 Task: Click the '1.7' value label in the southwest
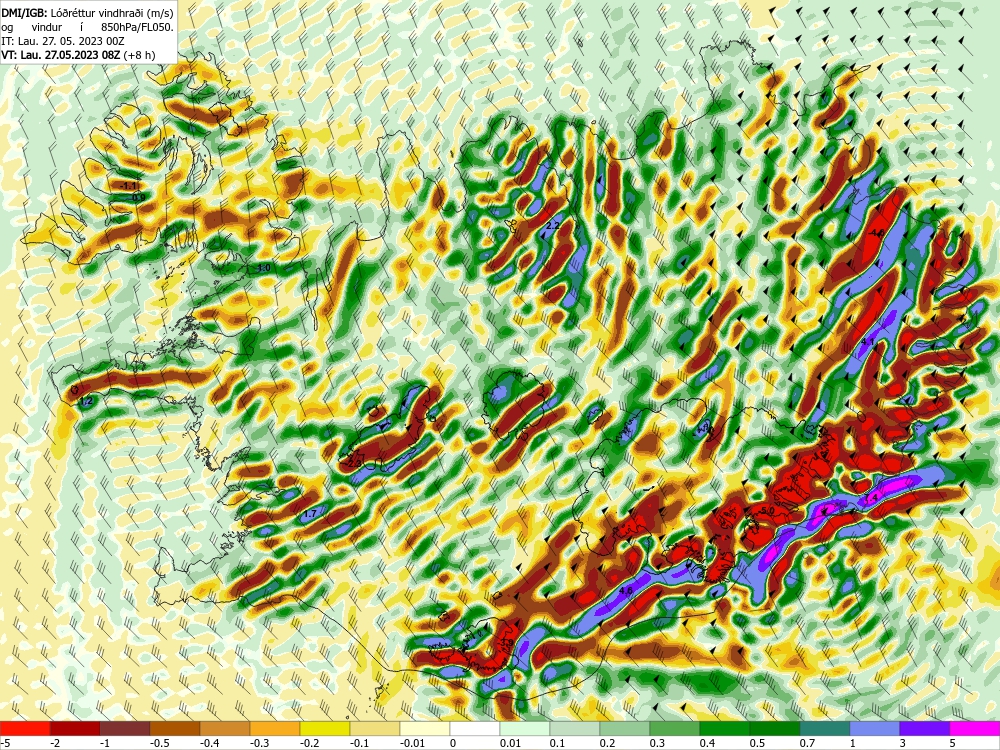click(310, 513)
